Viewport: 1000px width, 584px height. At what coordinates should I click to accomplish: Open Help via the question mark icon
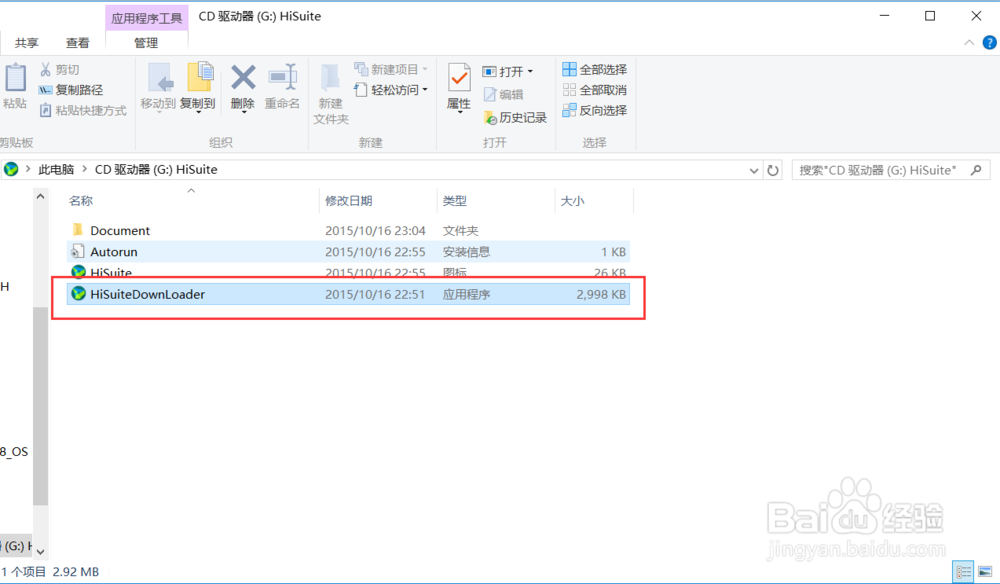tap(990, 42)
